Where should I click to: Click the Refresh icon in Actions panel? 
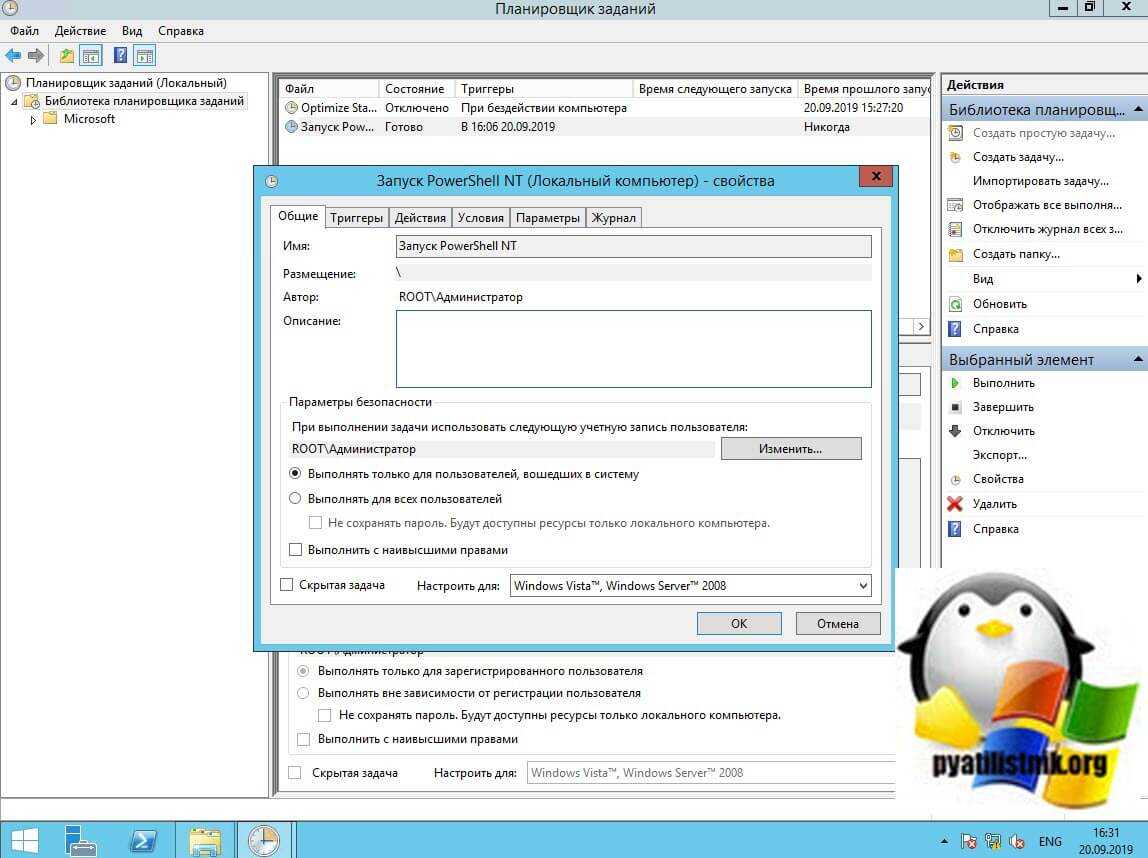coord(955,304)
